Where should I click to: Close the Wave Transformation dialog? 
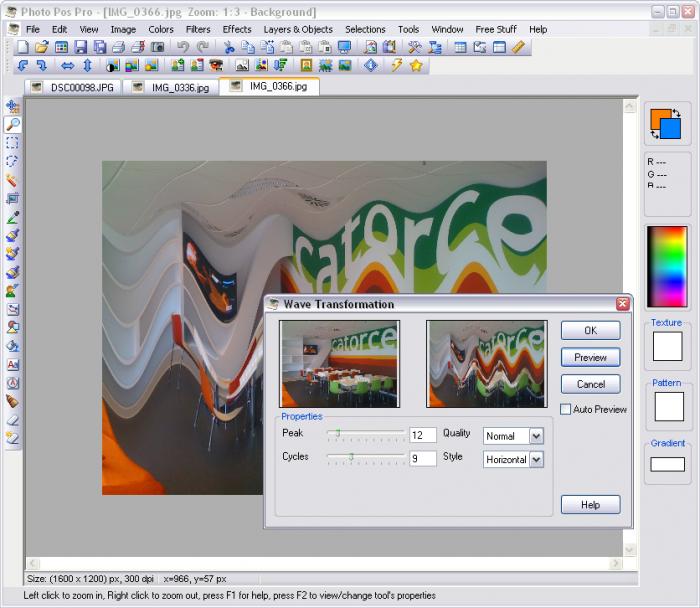622,304
